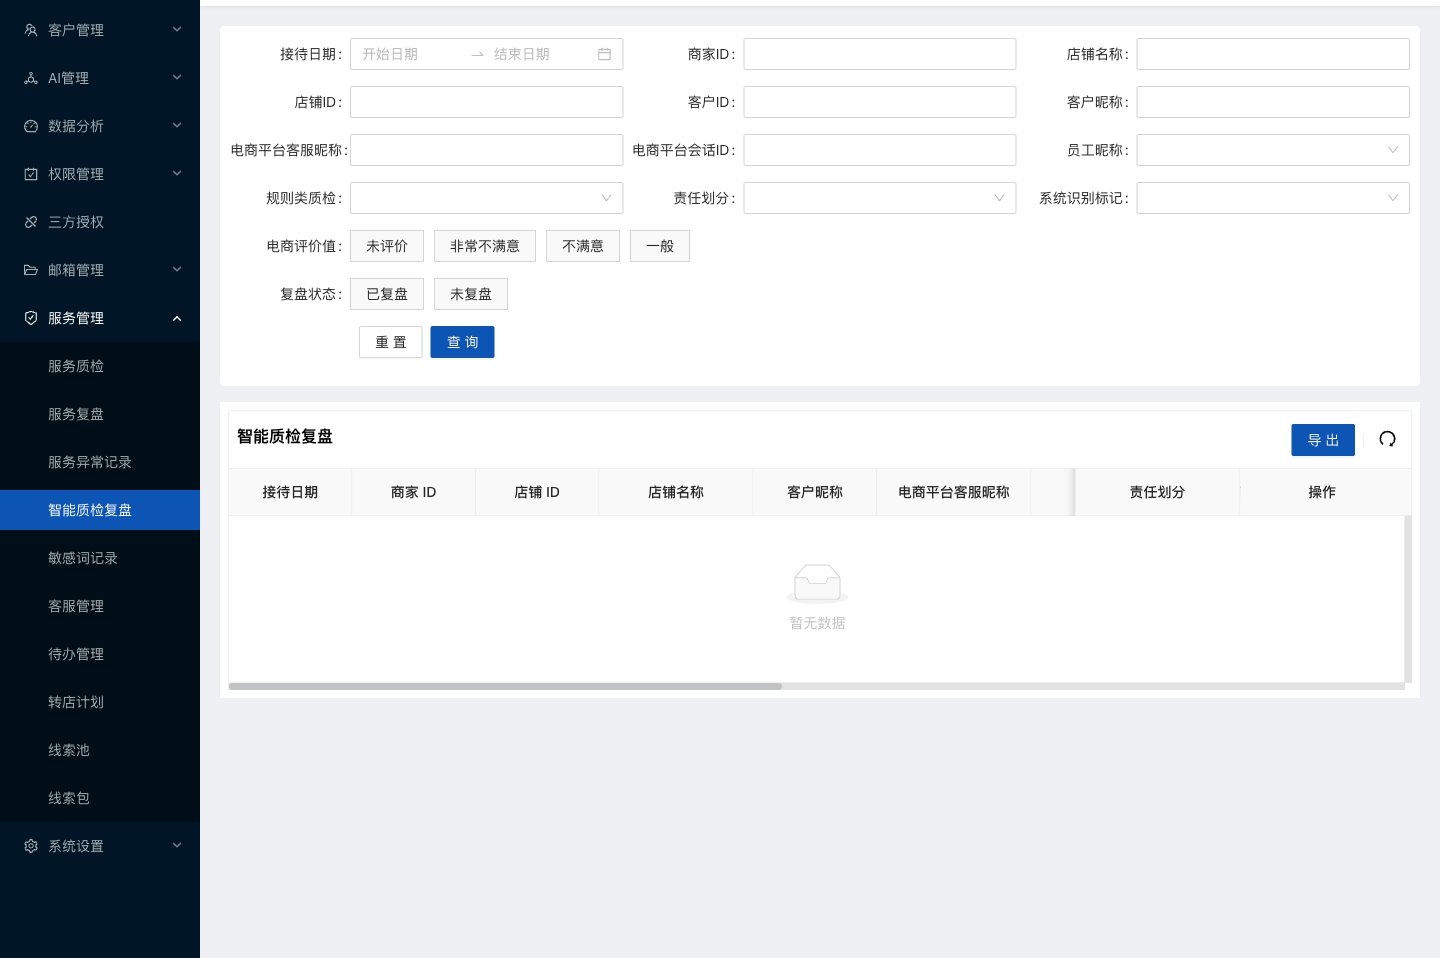Focus the 电商平台客服昵称 input field

(x=486, y=150)
